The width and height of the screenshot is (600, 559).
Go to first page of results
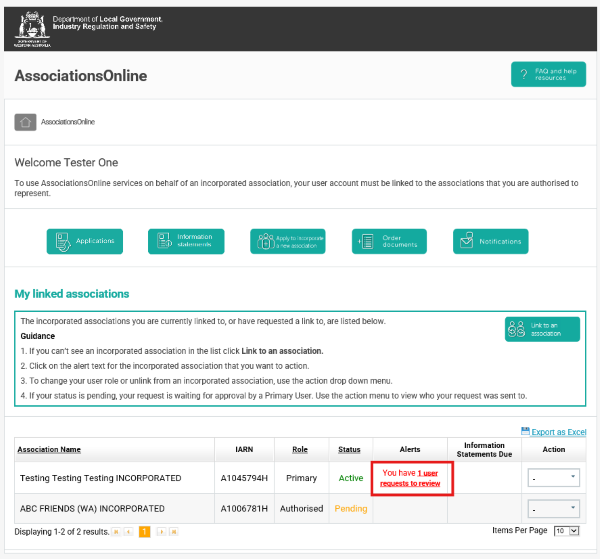[116, 532]
